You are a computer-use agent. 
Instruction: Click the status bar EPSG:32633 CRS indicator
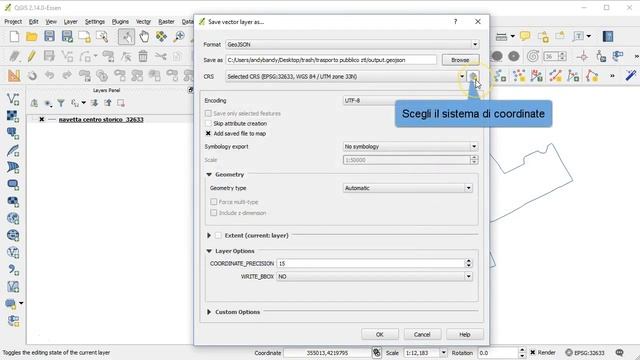pyautogui.click(x=585, y=353)
